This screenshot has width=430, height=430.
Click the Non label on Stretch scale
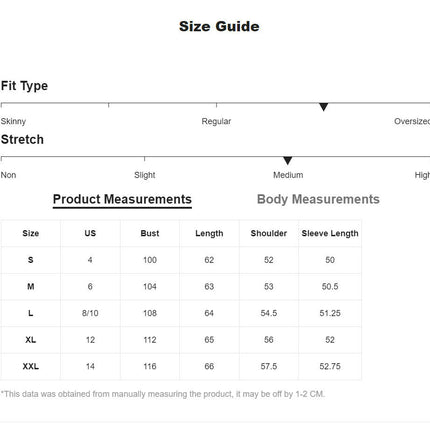tap(8, 175)
